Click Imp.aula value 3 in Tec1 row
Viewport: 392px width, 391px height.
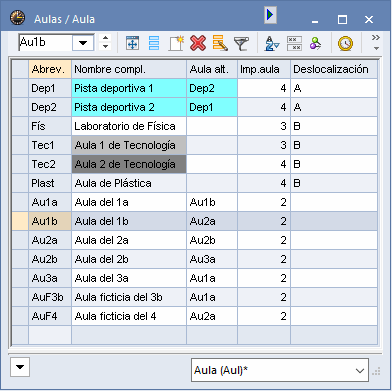pos(264,145)
